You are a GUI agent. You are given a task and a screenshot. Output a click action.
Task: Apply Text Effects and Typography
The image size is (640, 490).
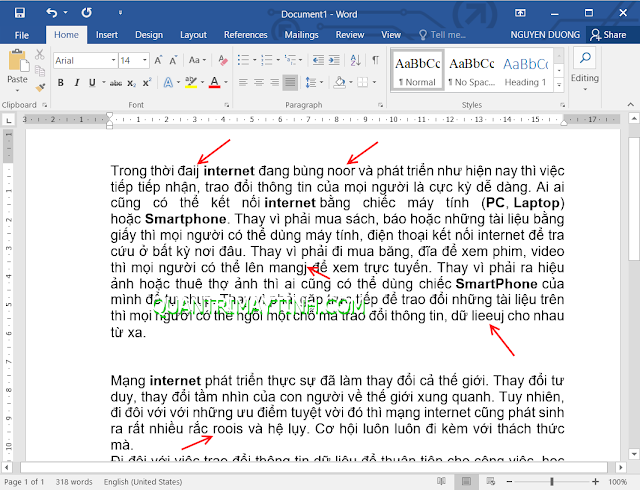pyautogui.click(x=168, y=83)
